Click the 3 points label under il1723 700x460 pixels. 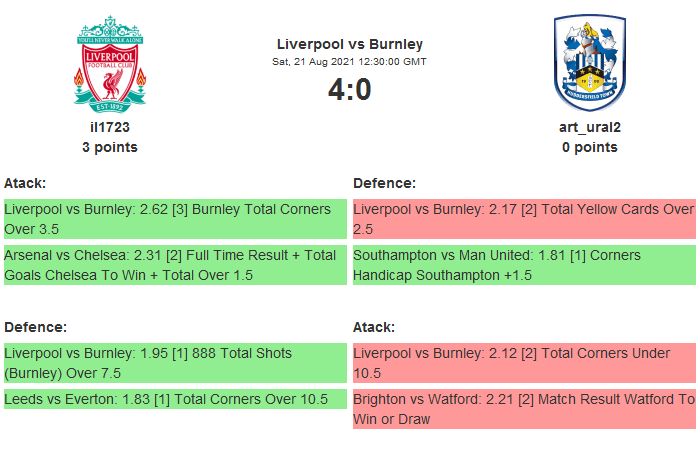110,147
